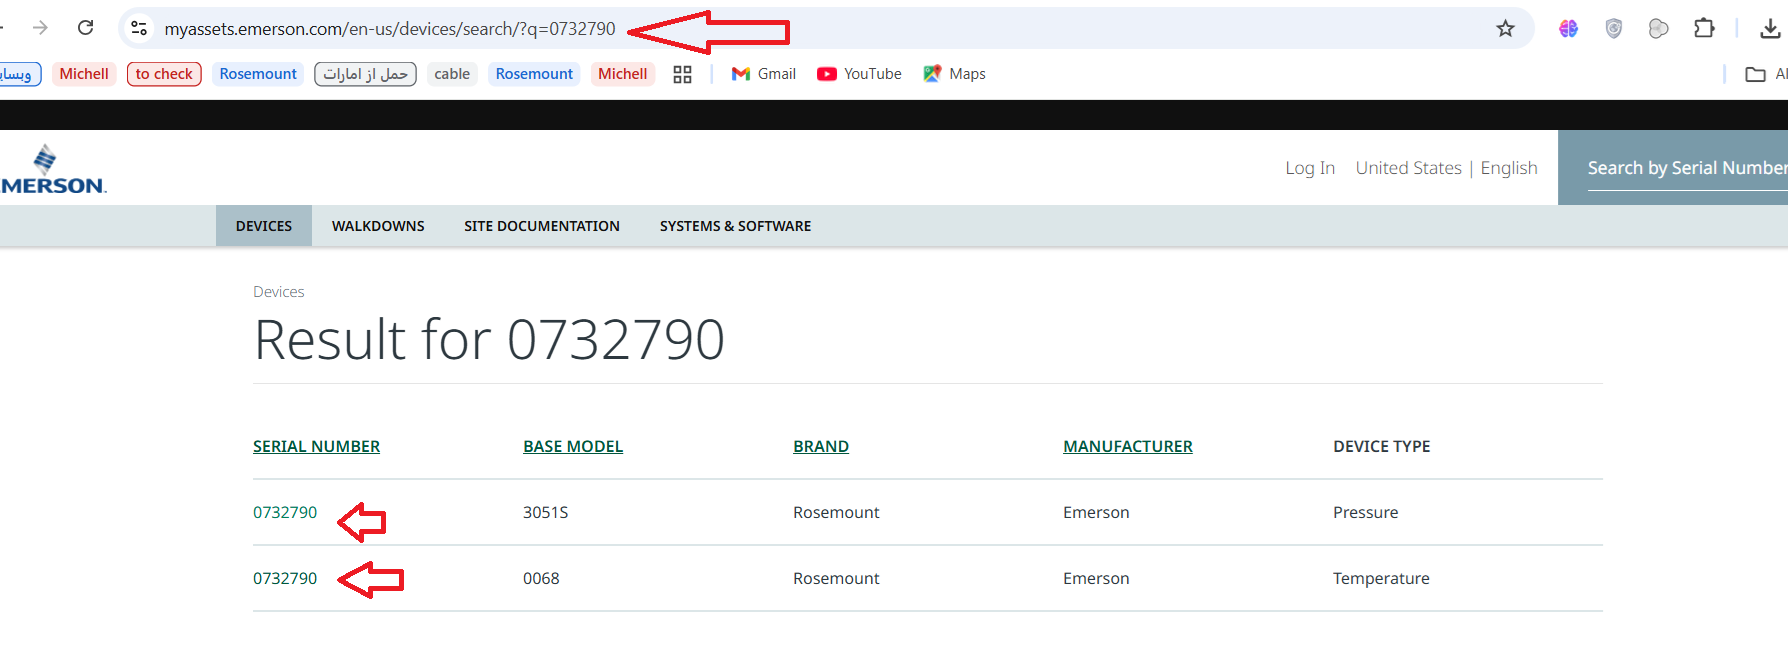Open the 'cable' bookmark
1788x662 pixels.
pyautogui.click(x=452, y=74)
